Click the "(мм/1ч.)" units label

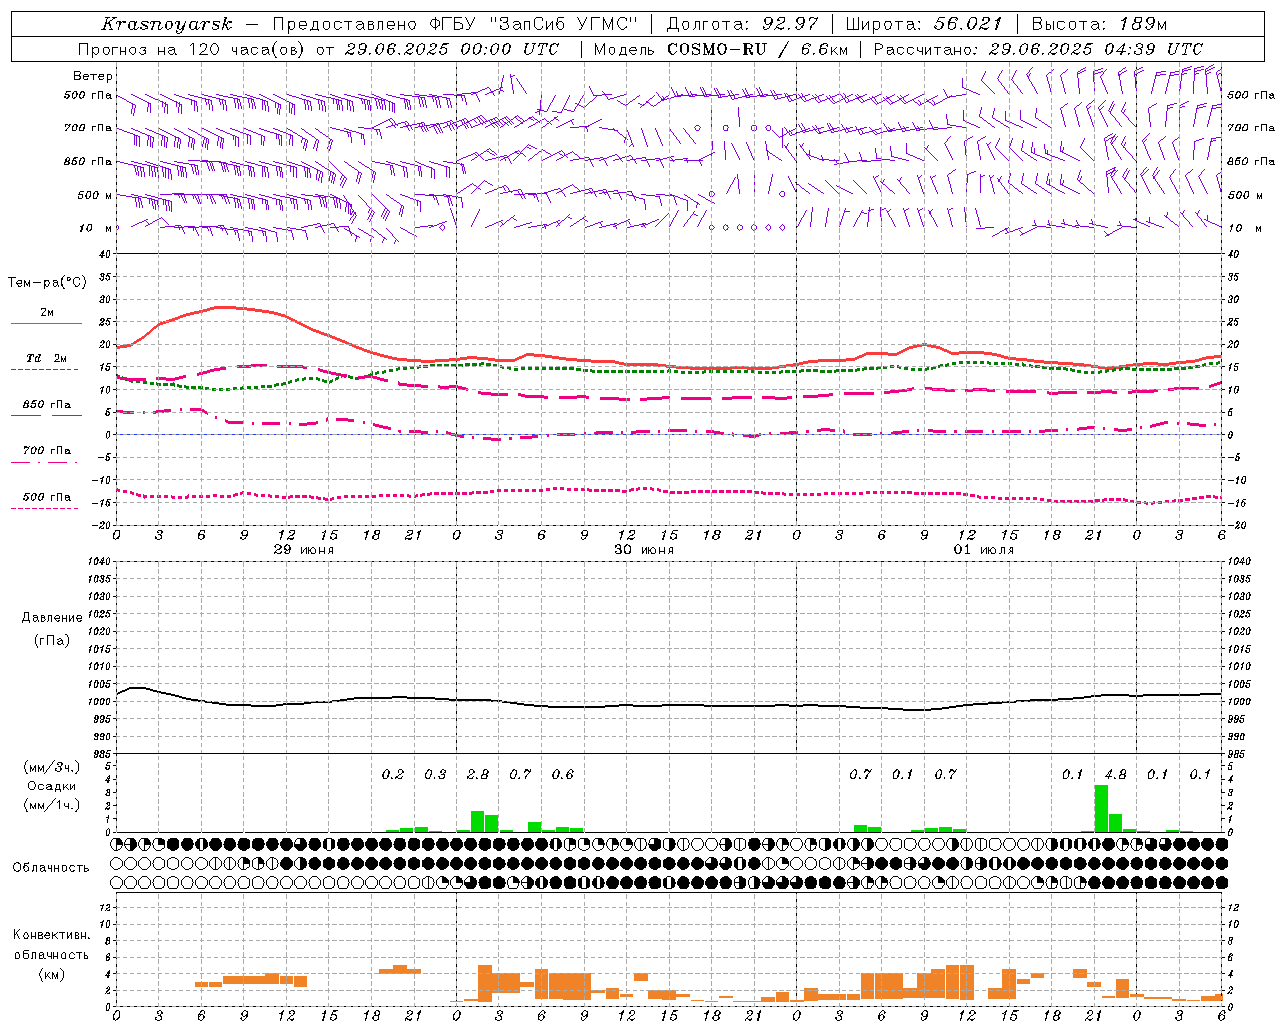pos(52,805)
